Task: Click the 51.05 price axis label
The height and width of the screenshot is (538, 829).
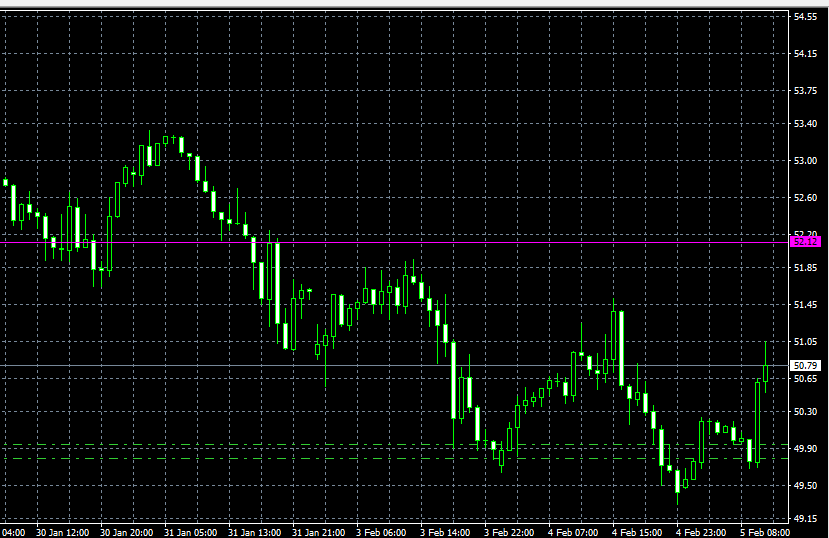Action: coord(805,342)
